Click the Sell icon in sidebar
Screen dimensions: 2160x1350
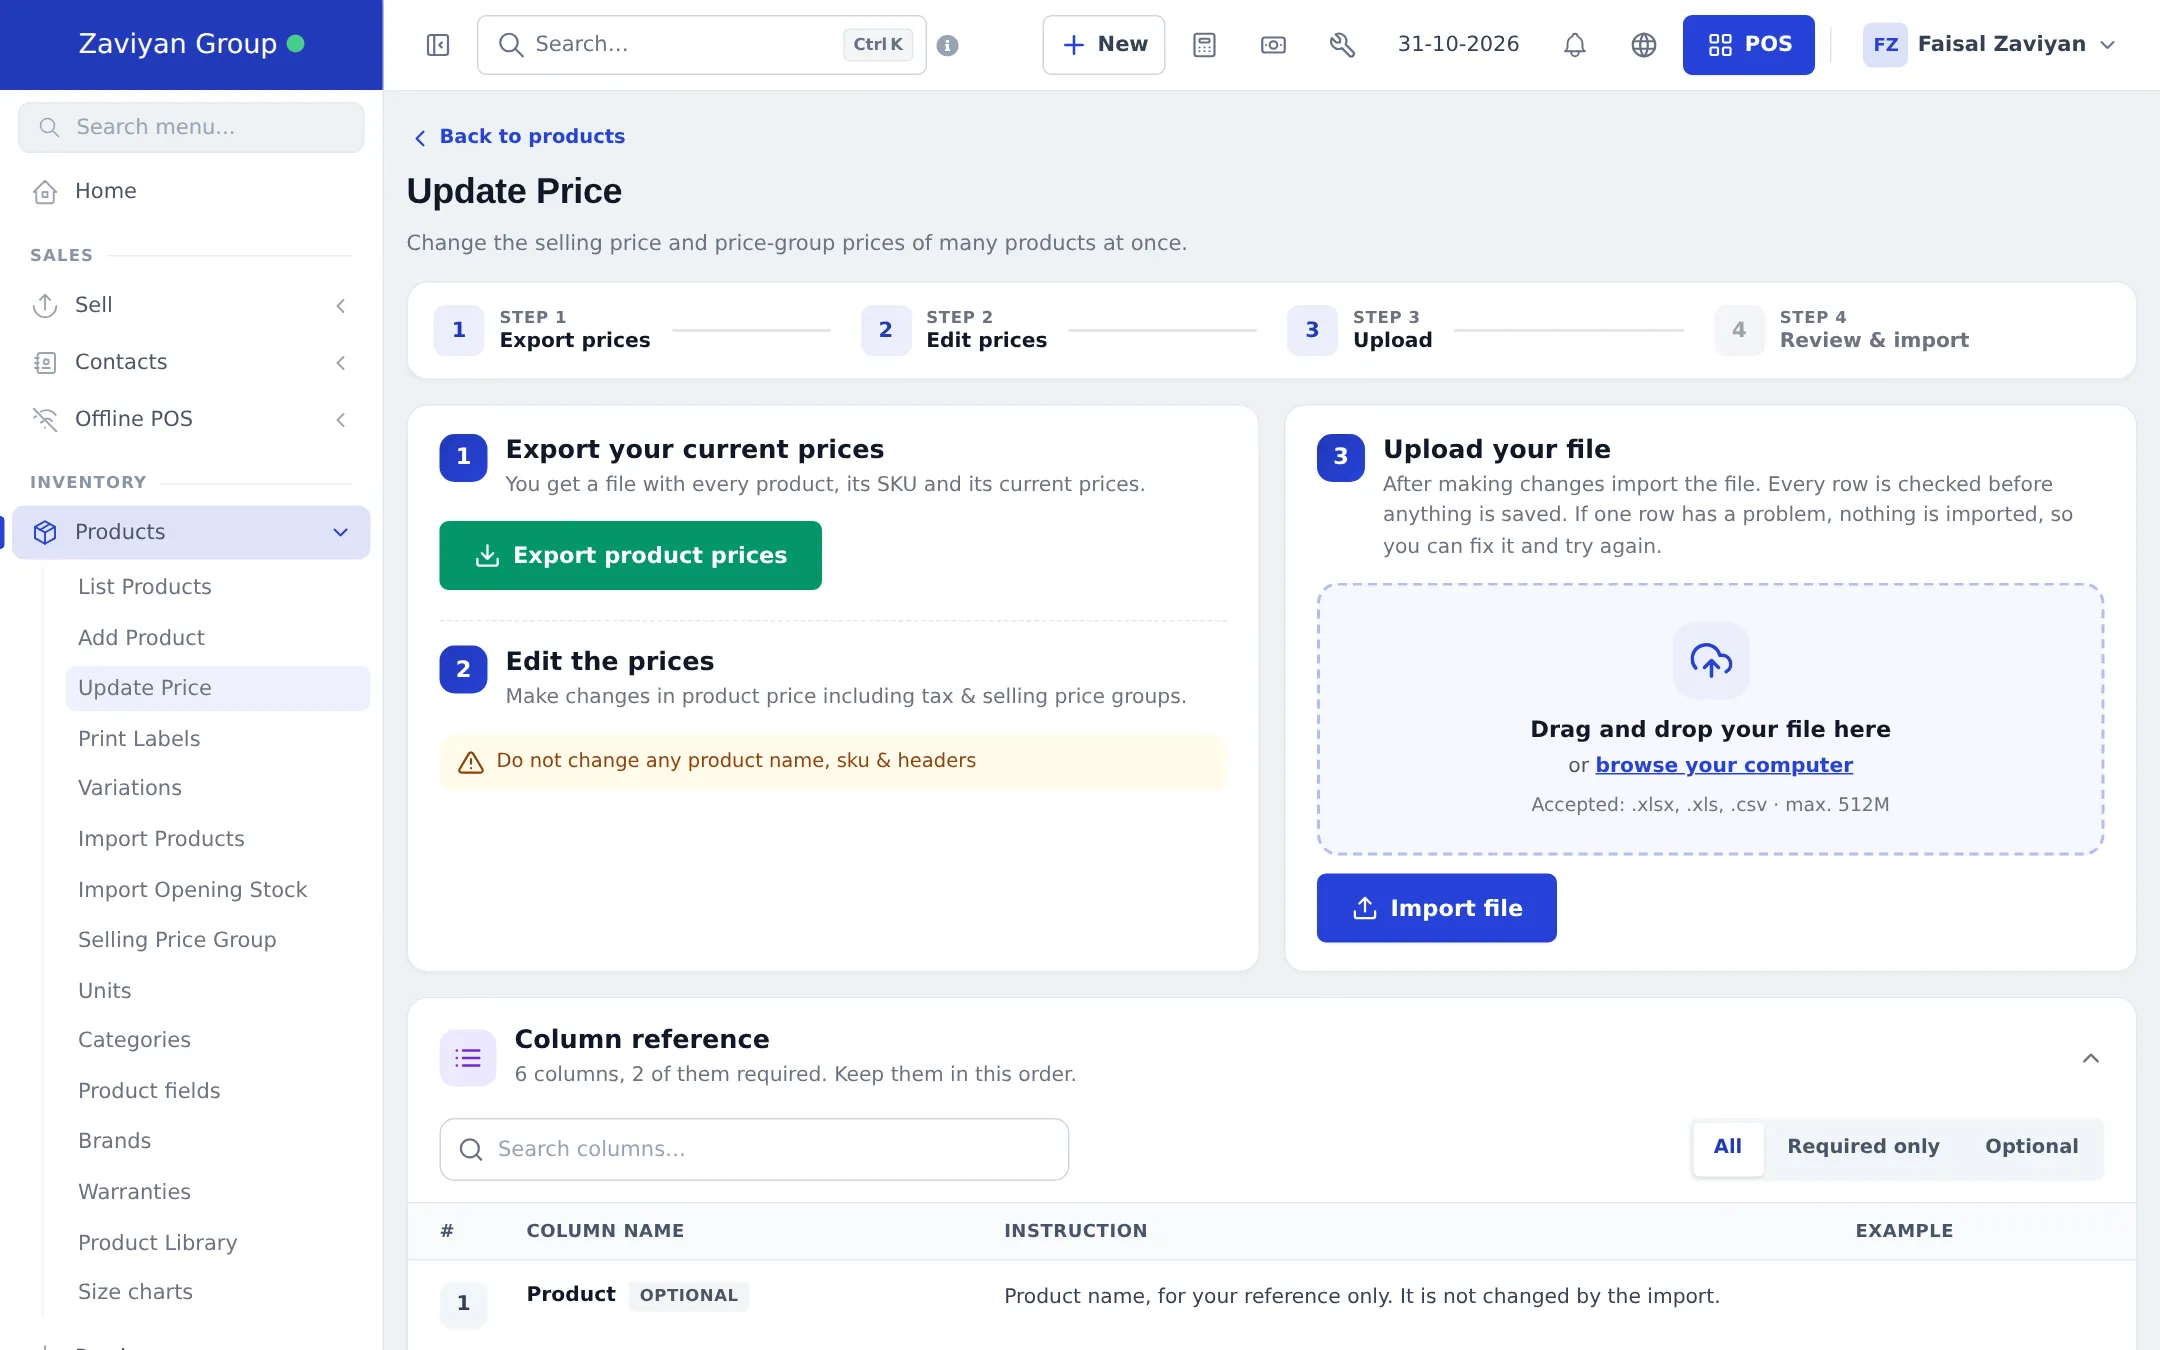(45, 306)
